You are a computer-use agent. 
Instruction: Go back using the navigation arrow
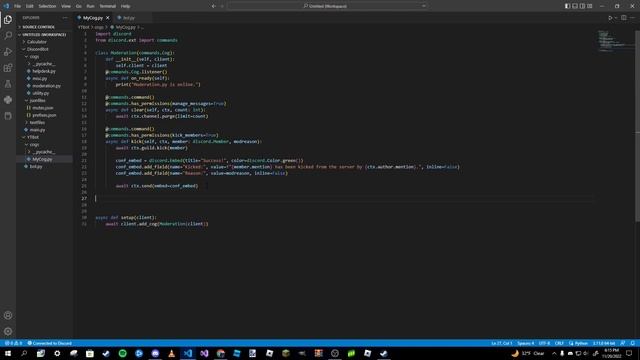coord(213,6)
